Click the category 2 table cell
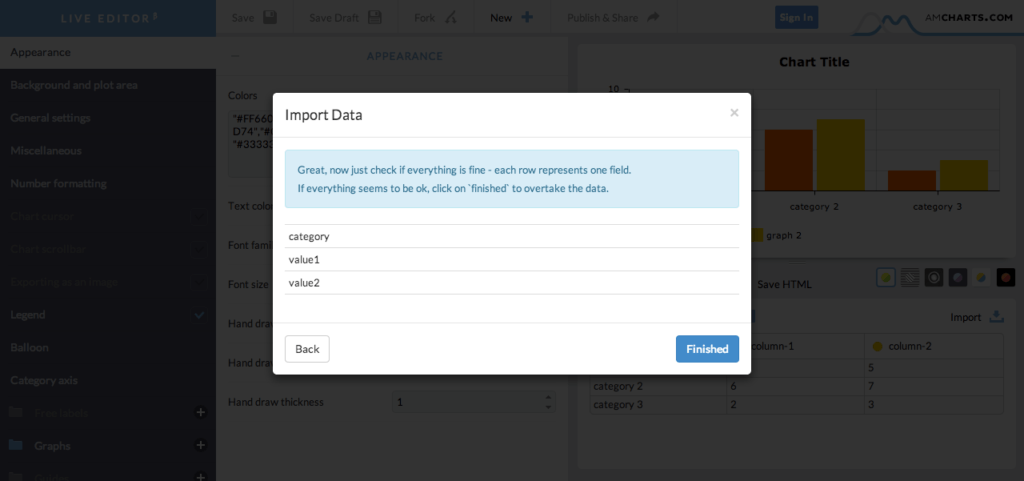 point(658,386)
